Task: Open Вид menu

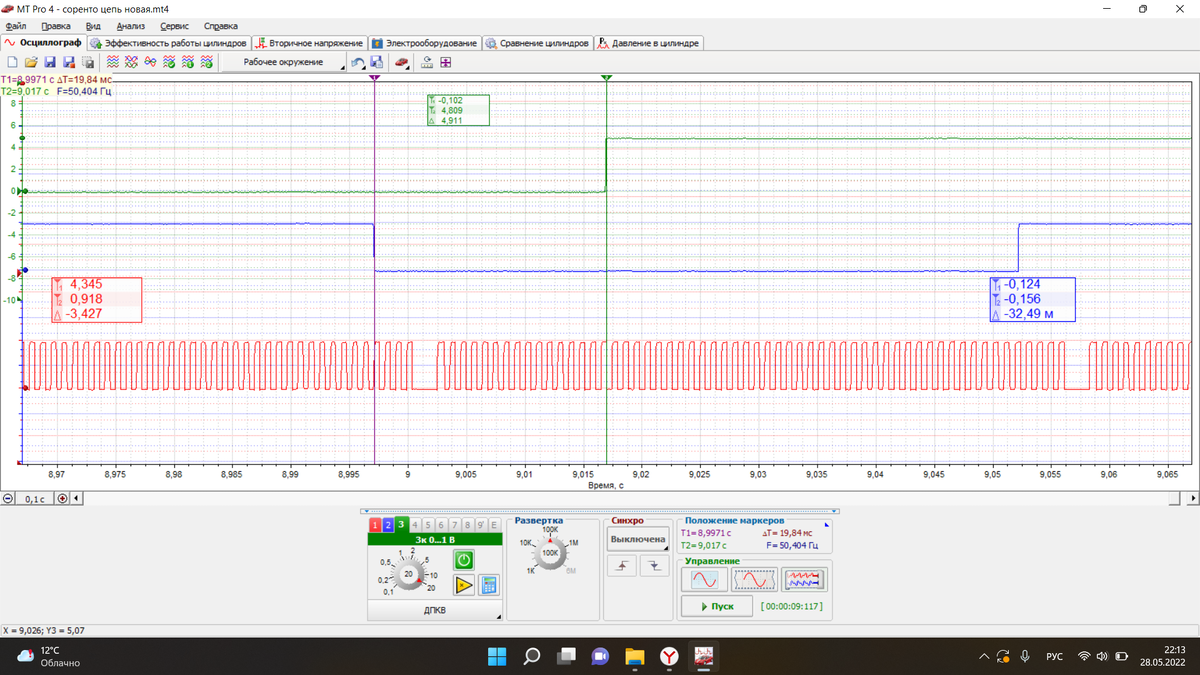Action: tap(94, 26)
